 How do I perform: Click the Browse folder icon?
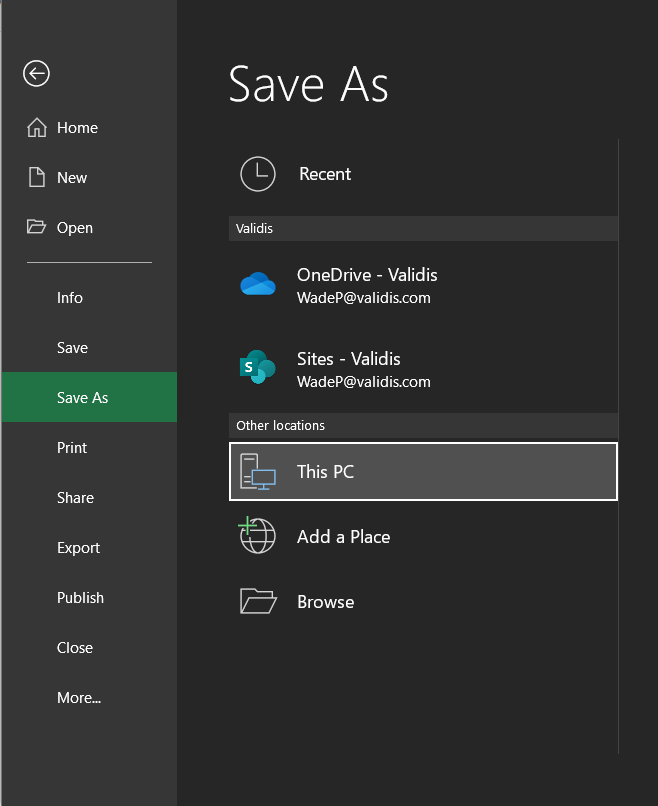257,601
